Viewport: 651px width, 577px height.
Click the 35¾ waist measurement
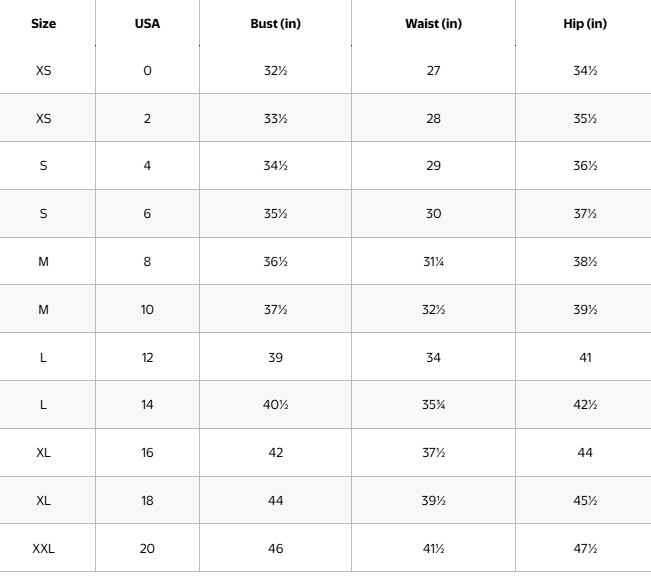tap(433, 405)
